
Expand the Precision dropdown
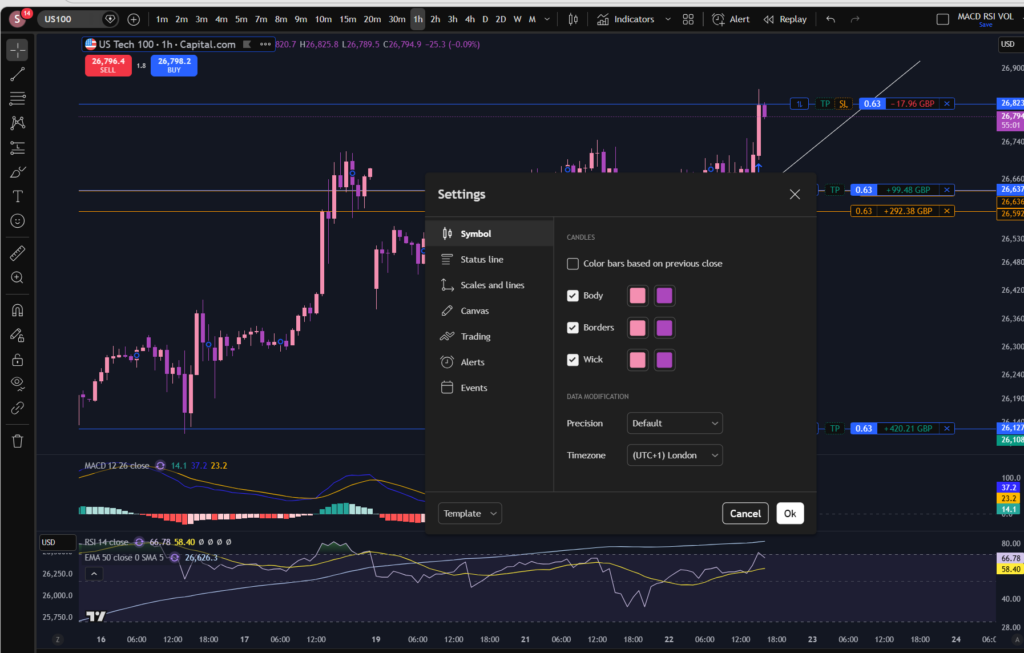coord(675,423)
